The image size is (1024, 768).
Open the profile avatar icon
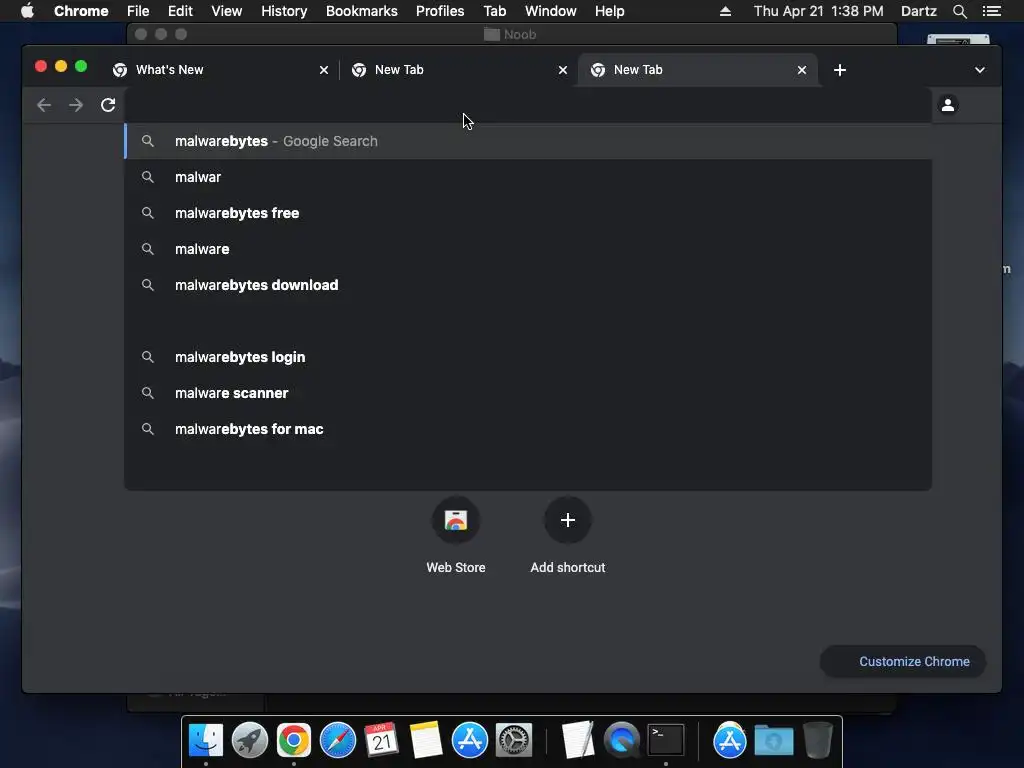pos(948,104)
